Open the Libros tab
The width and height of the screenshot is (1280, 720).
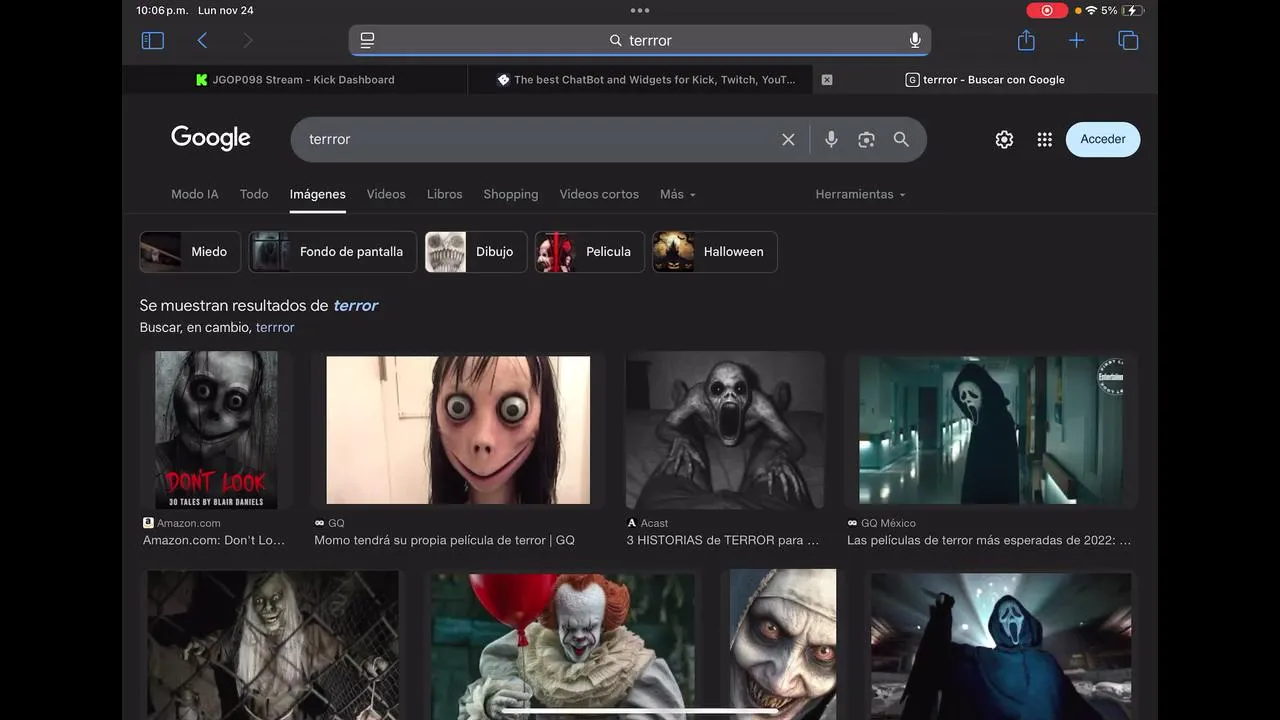(445, 194)
